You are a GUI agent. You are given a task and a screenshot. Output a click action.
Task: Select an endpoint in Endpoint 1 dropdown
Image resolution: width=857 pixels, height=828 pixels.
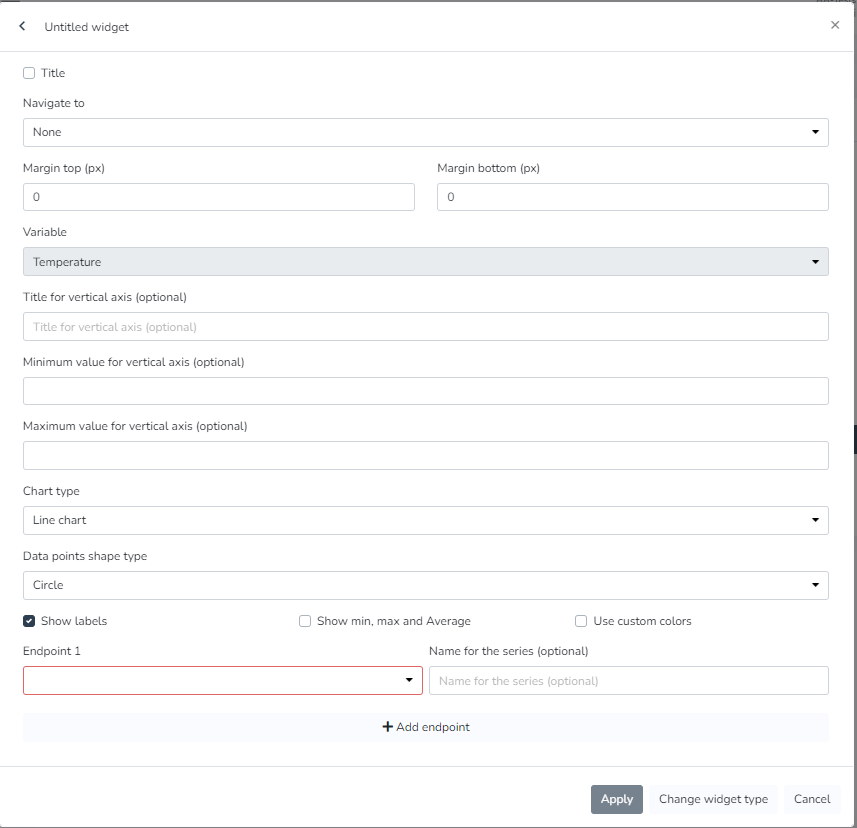[222, 680]
